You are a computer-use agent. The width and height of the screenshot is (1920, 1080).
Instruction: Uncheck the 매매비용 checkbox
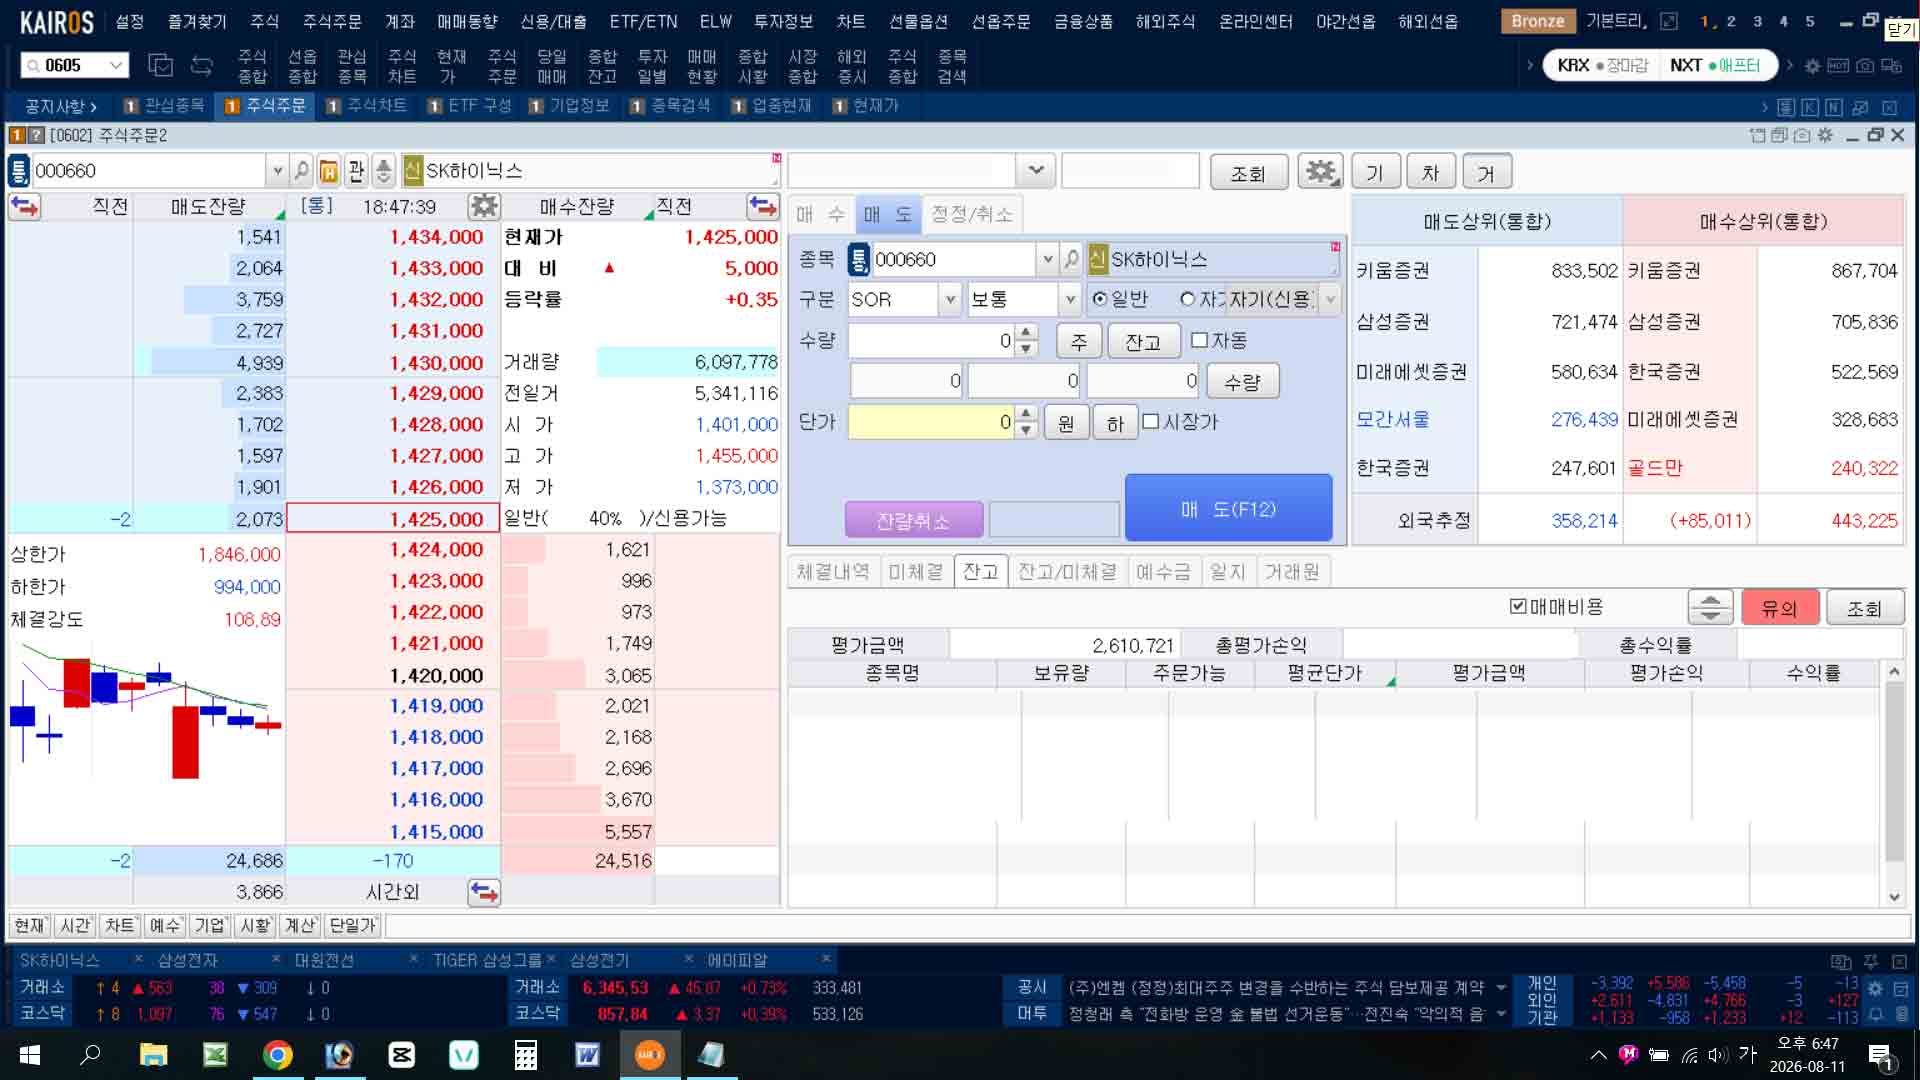[x=1518, y=606]
